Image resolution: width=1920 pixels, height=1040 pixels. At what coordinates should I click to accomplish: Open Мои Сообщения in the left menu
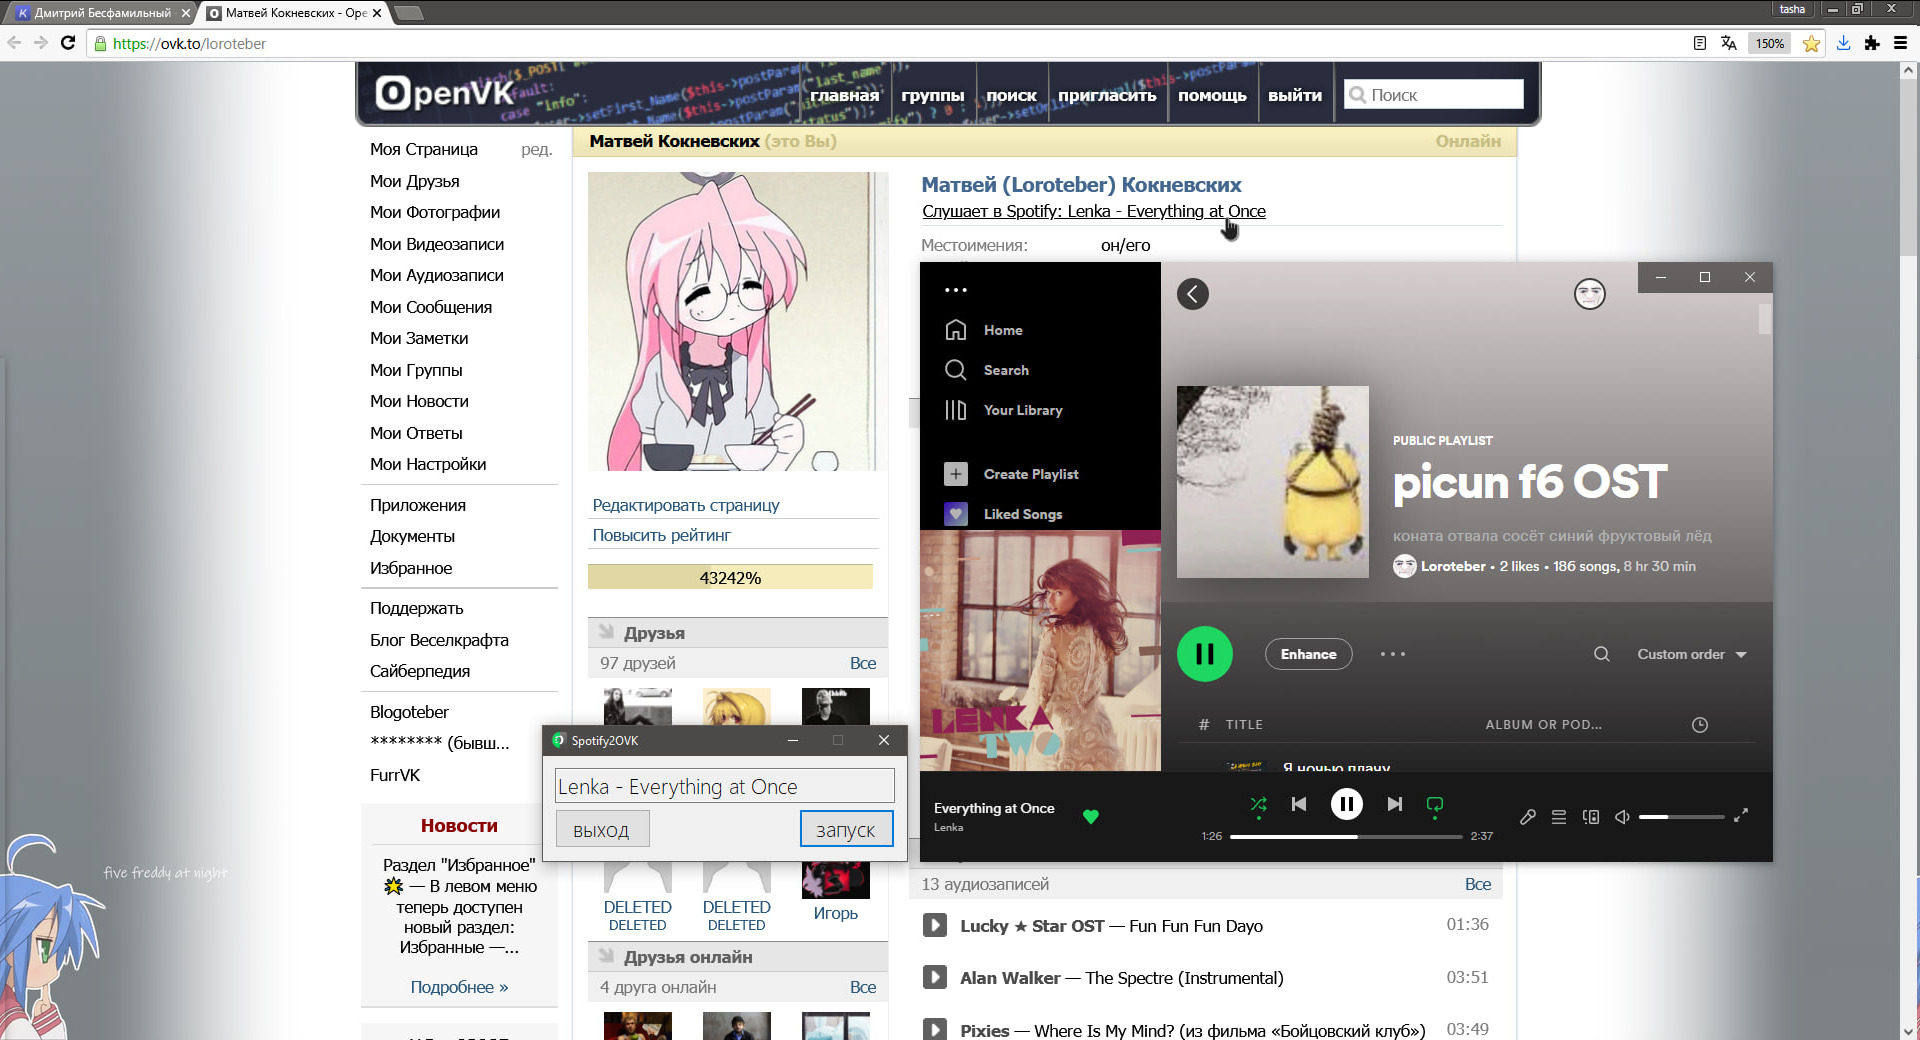[431, 307]
